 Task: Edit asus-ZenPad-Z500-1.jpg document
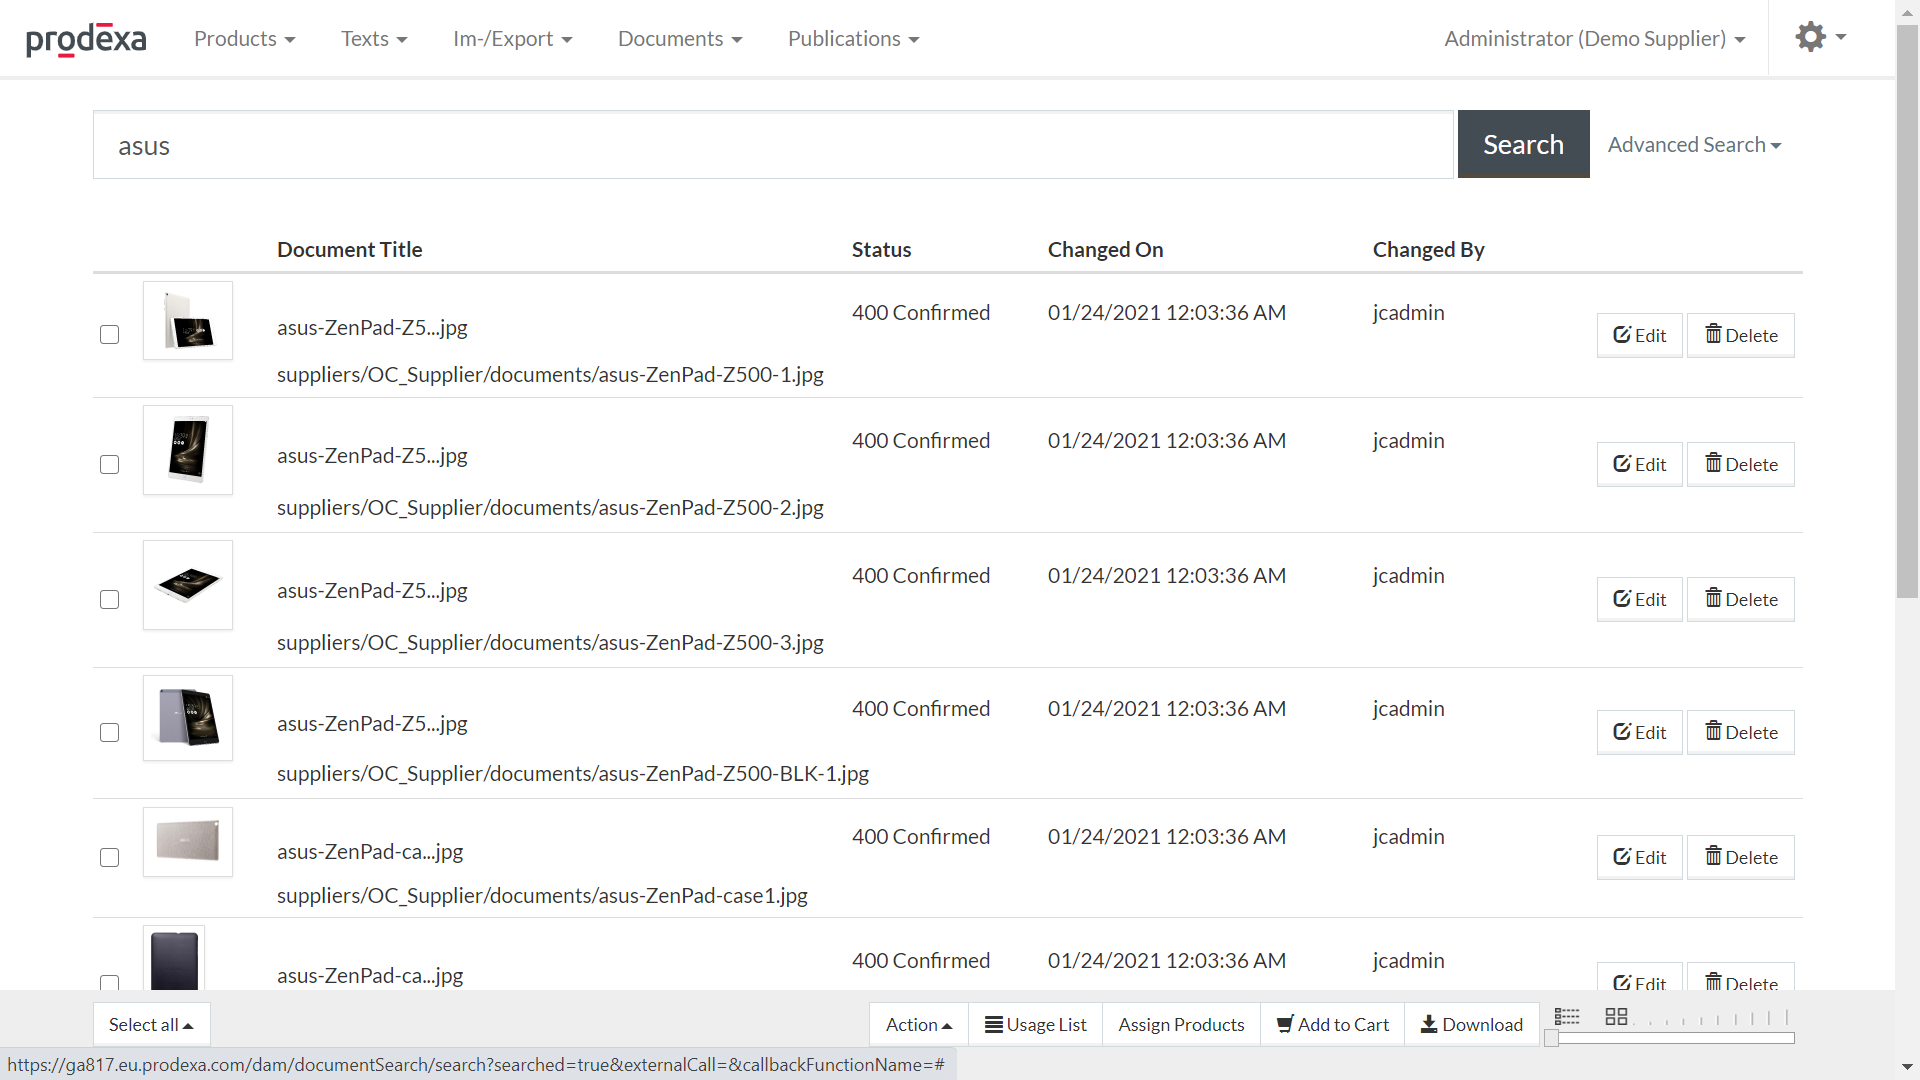coord(1639,335)
